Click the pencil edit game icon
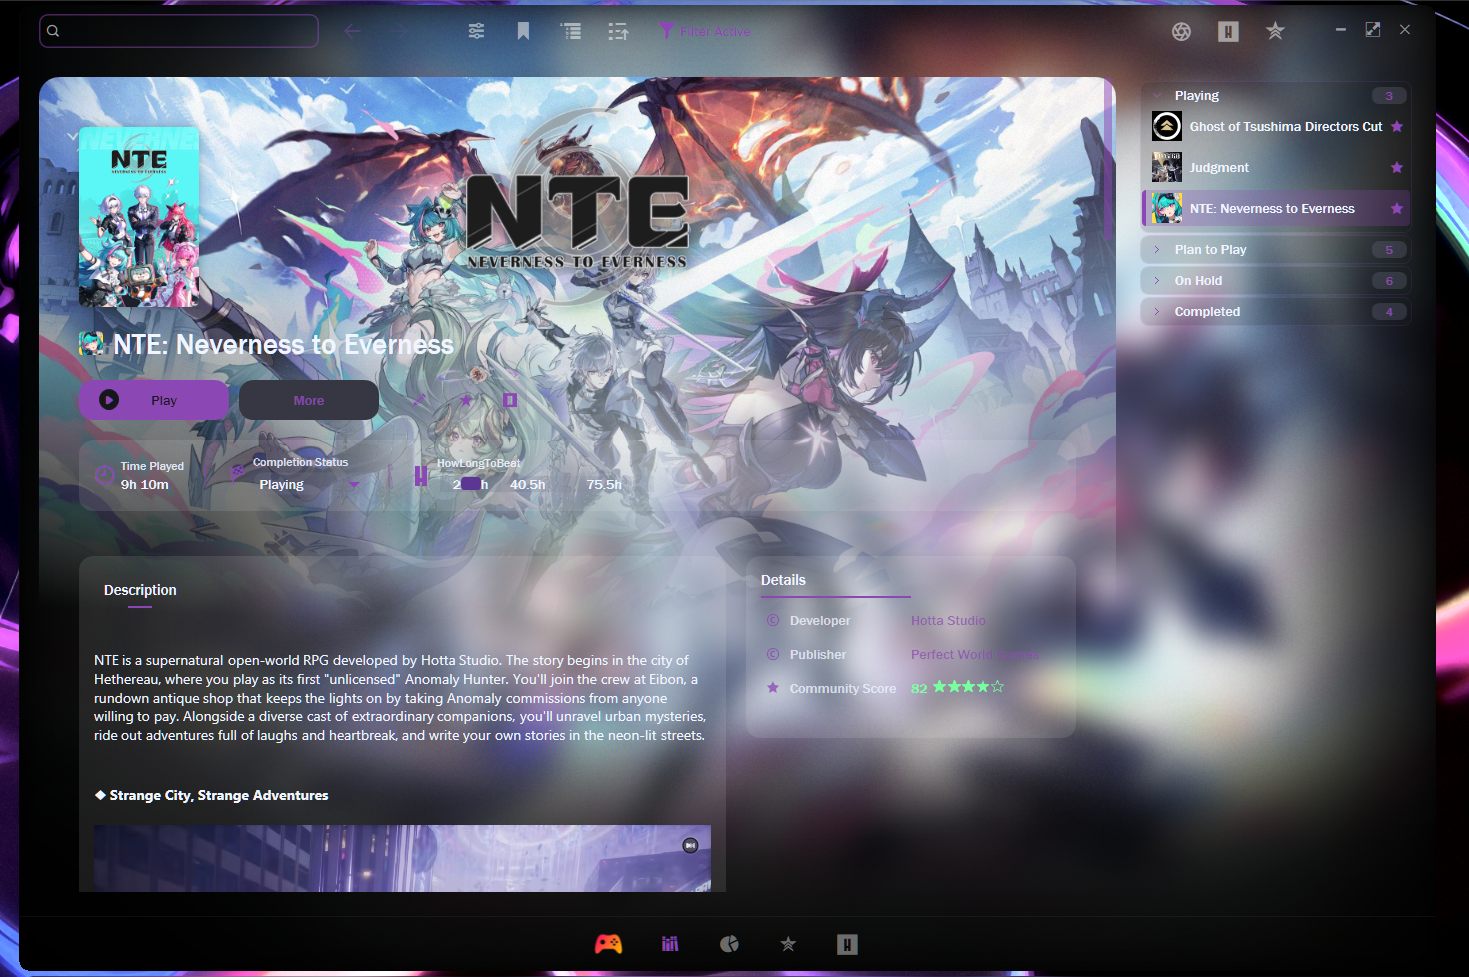 click(419, 400)
